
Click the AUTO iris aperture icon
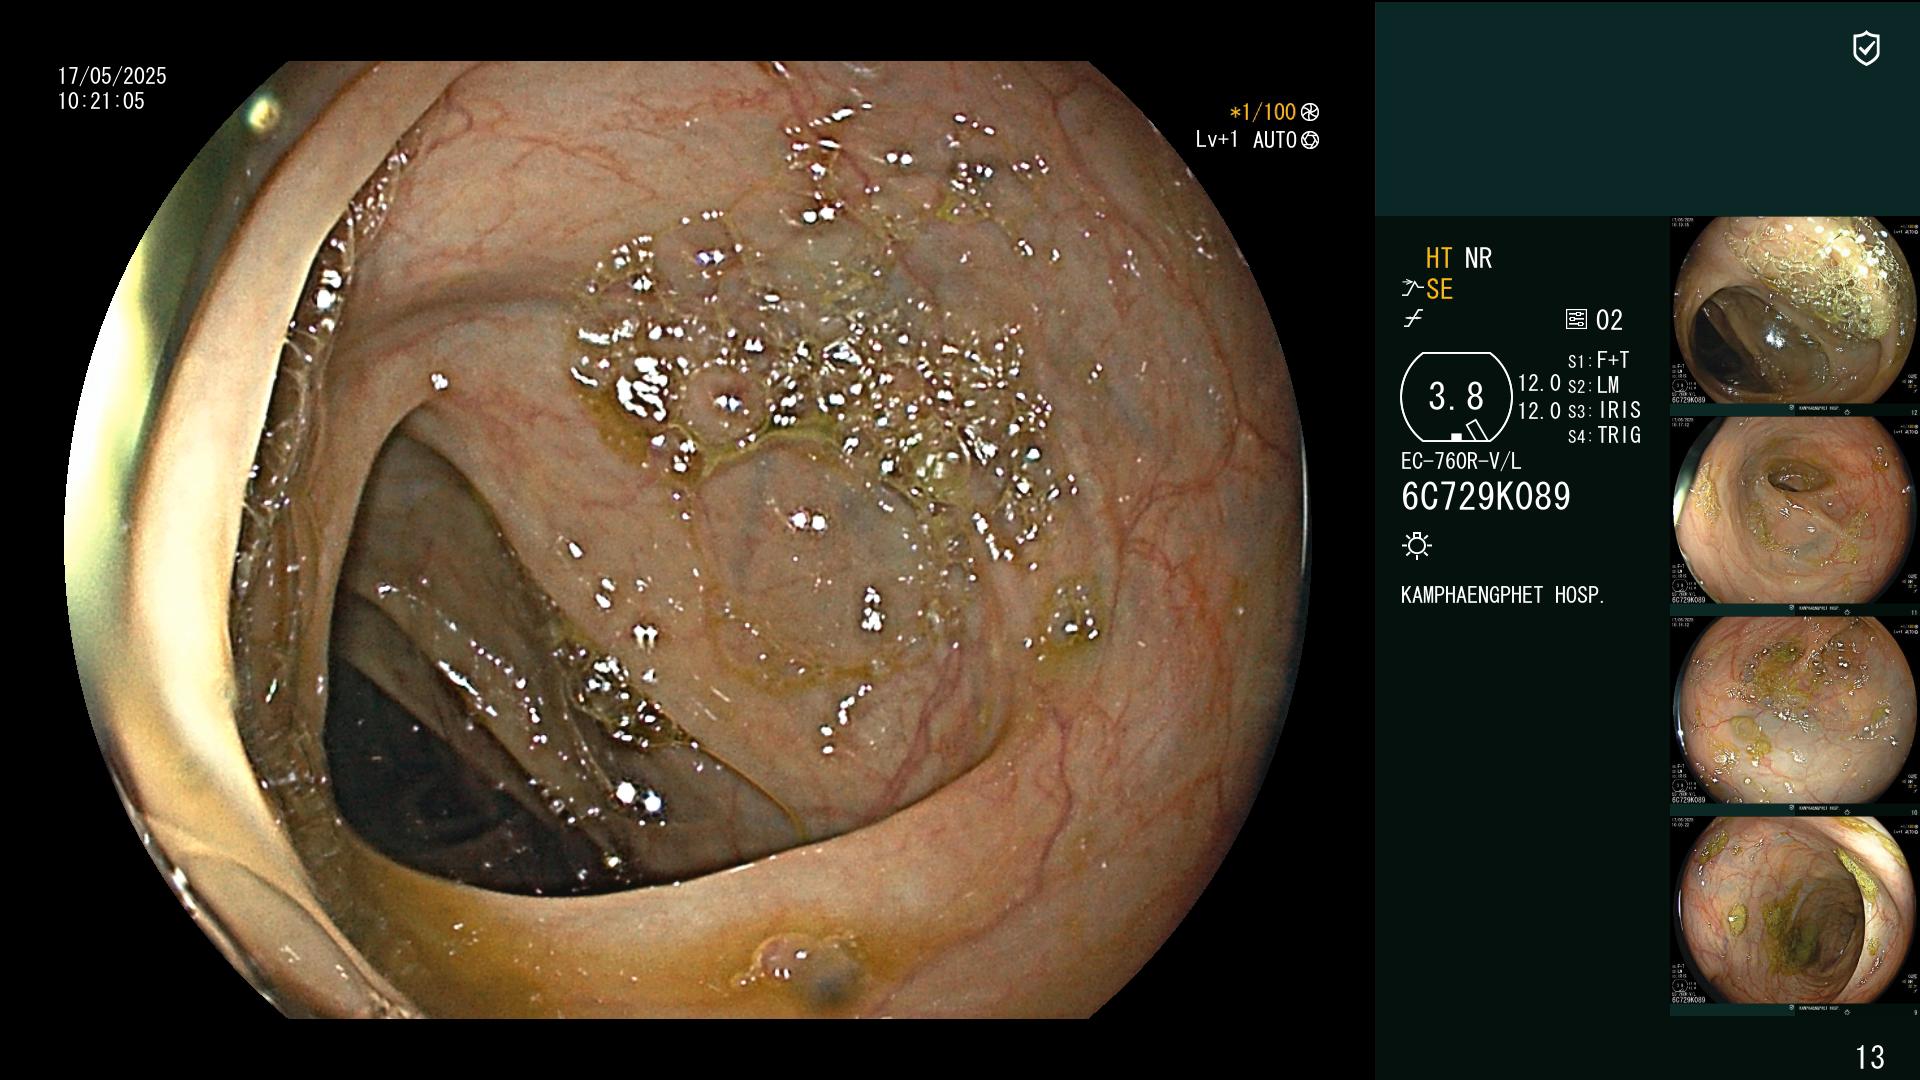(1310, 140)
